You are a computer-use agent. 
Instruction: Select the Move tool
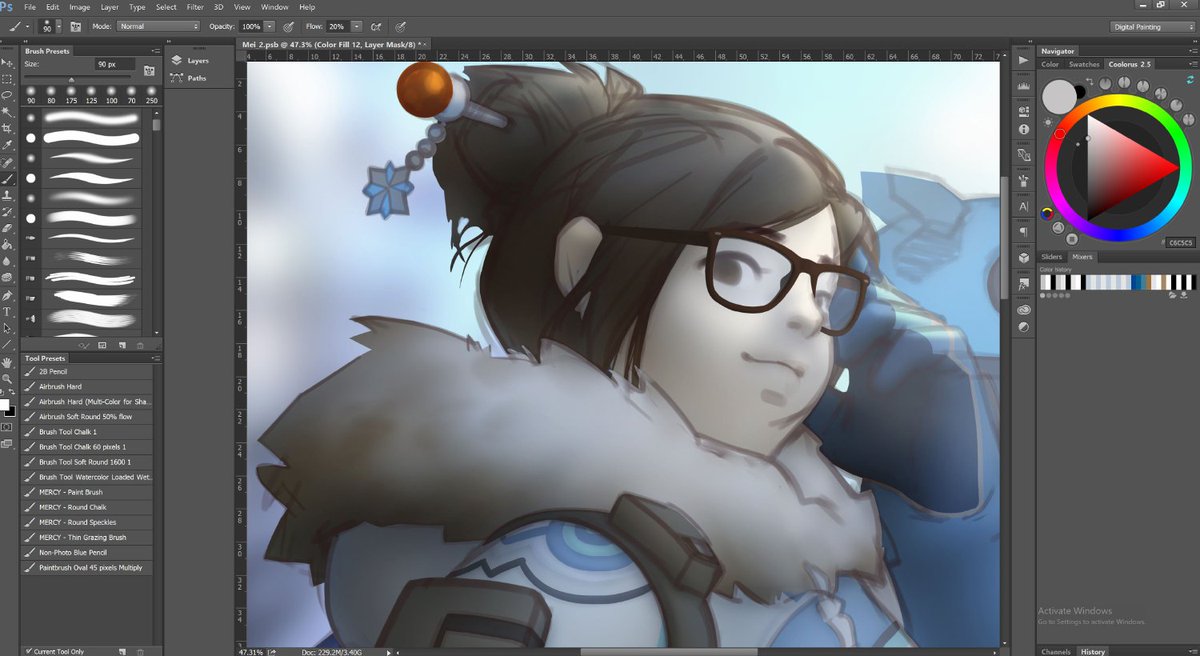(7, 62)
